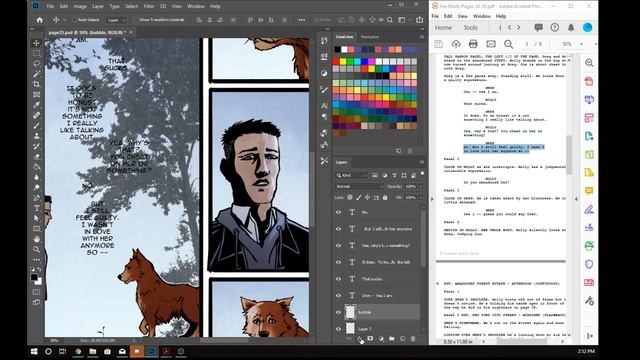This screenshot has height=360, width=640.
Task: Select the Crop tool
Action: click(37, 84)
